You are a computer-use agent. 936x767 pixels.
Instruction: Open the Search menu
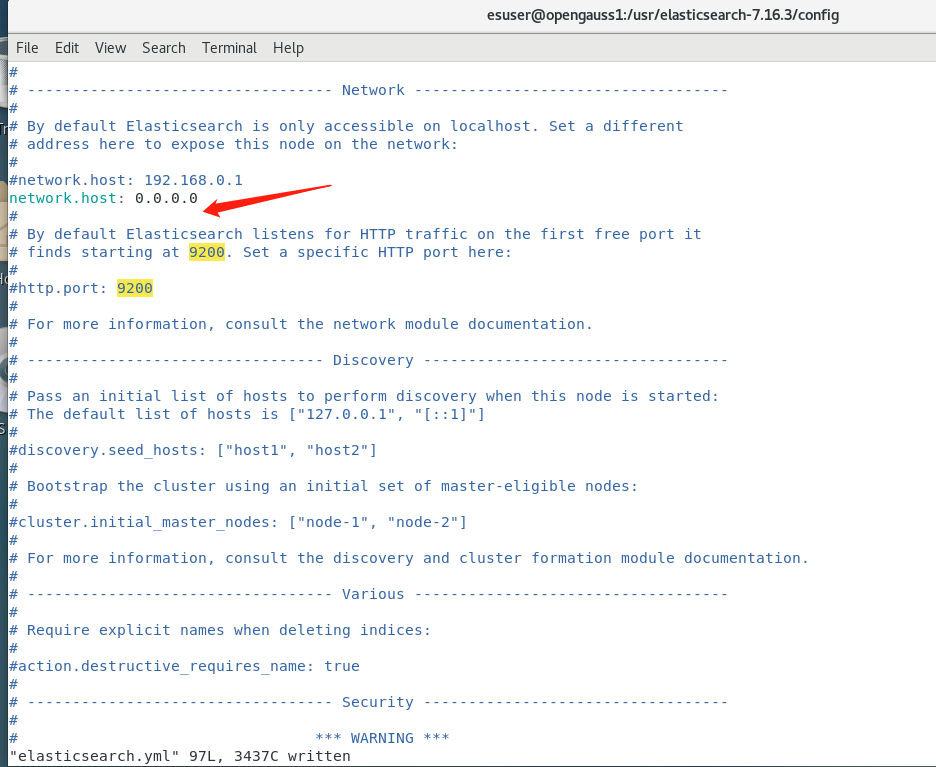tap(164, 48)
